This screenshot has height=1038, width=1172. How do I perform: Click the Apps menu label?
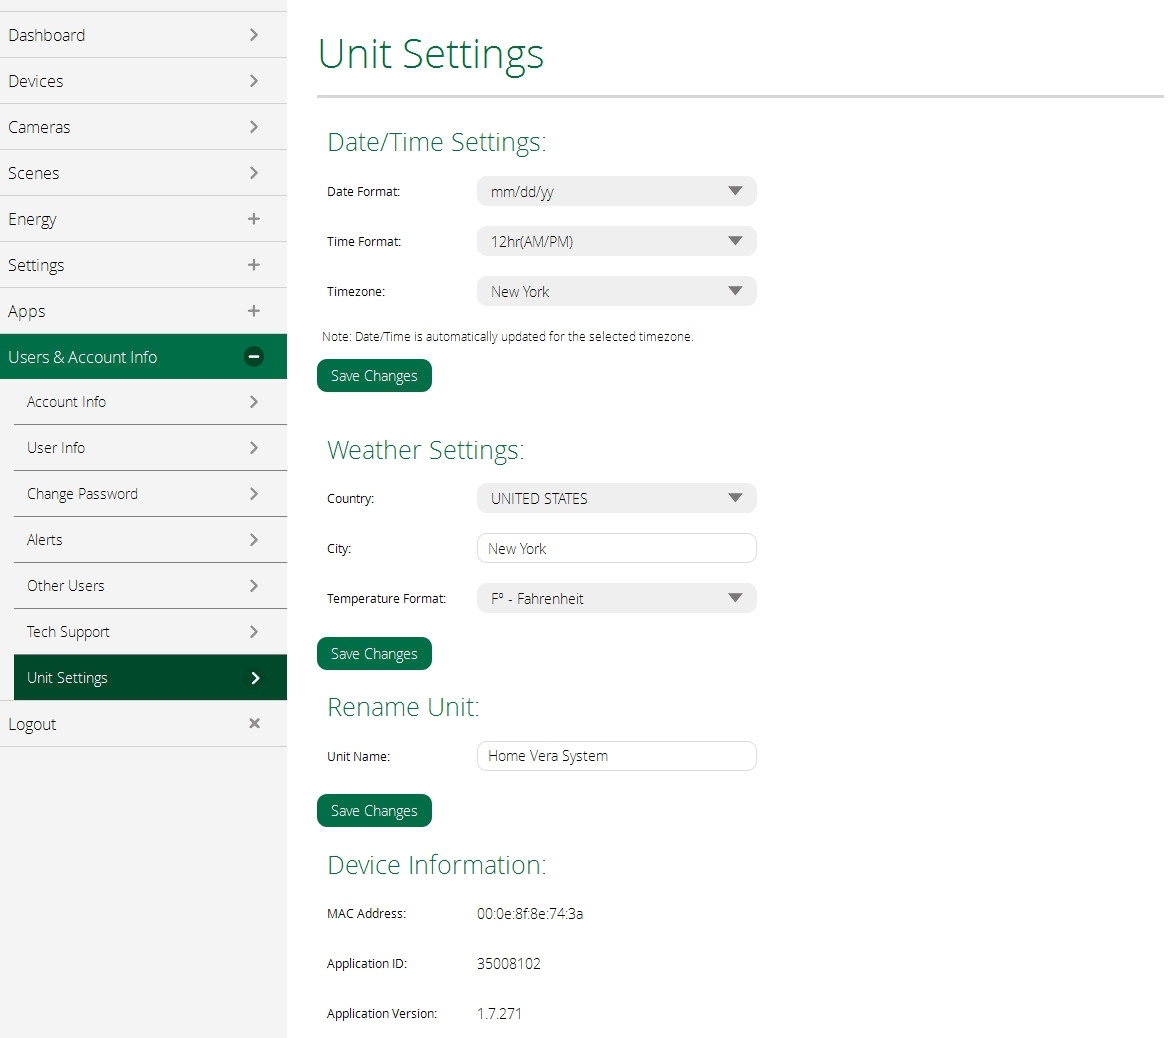click(x=27, y=312)
